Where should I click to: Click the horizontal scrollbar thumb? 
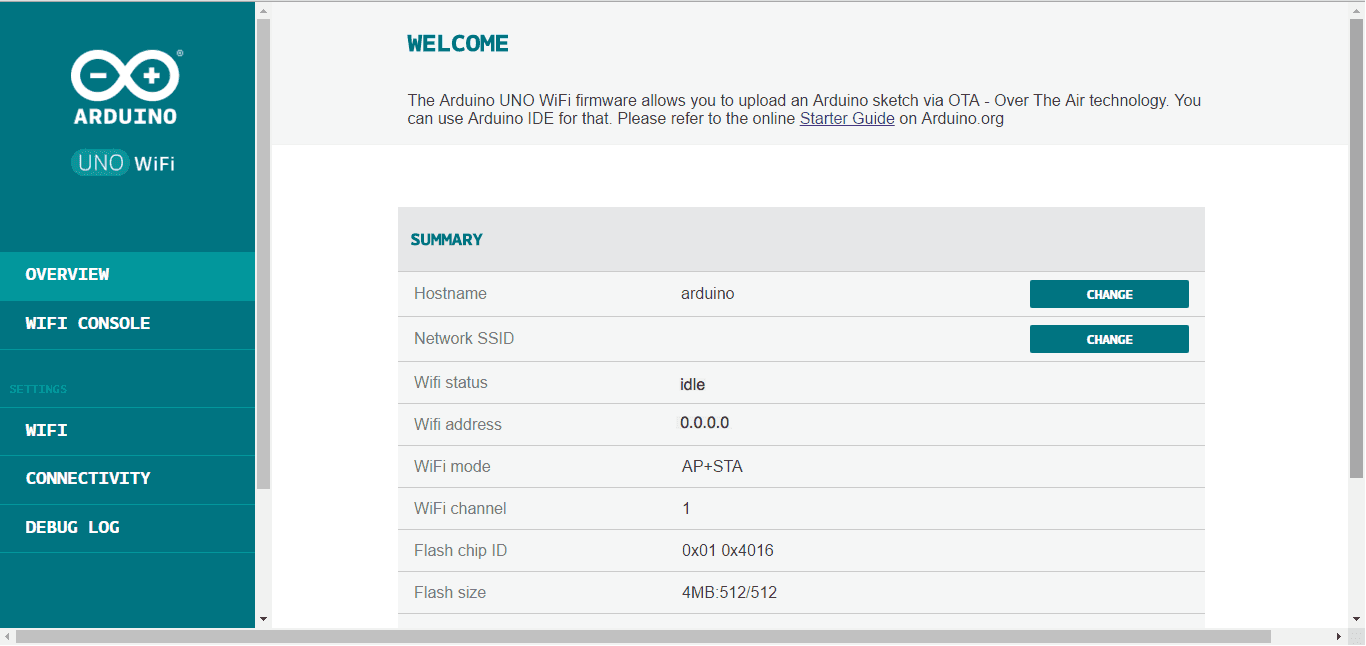click(640, 637)
